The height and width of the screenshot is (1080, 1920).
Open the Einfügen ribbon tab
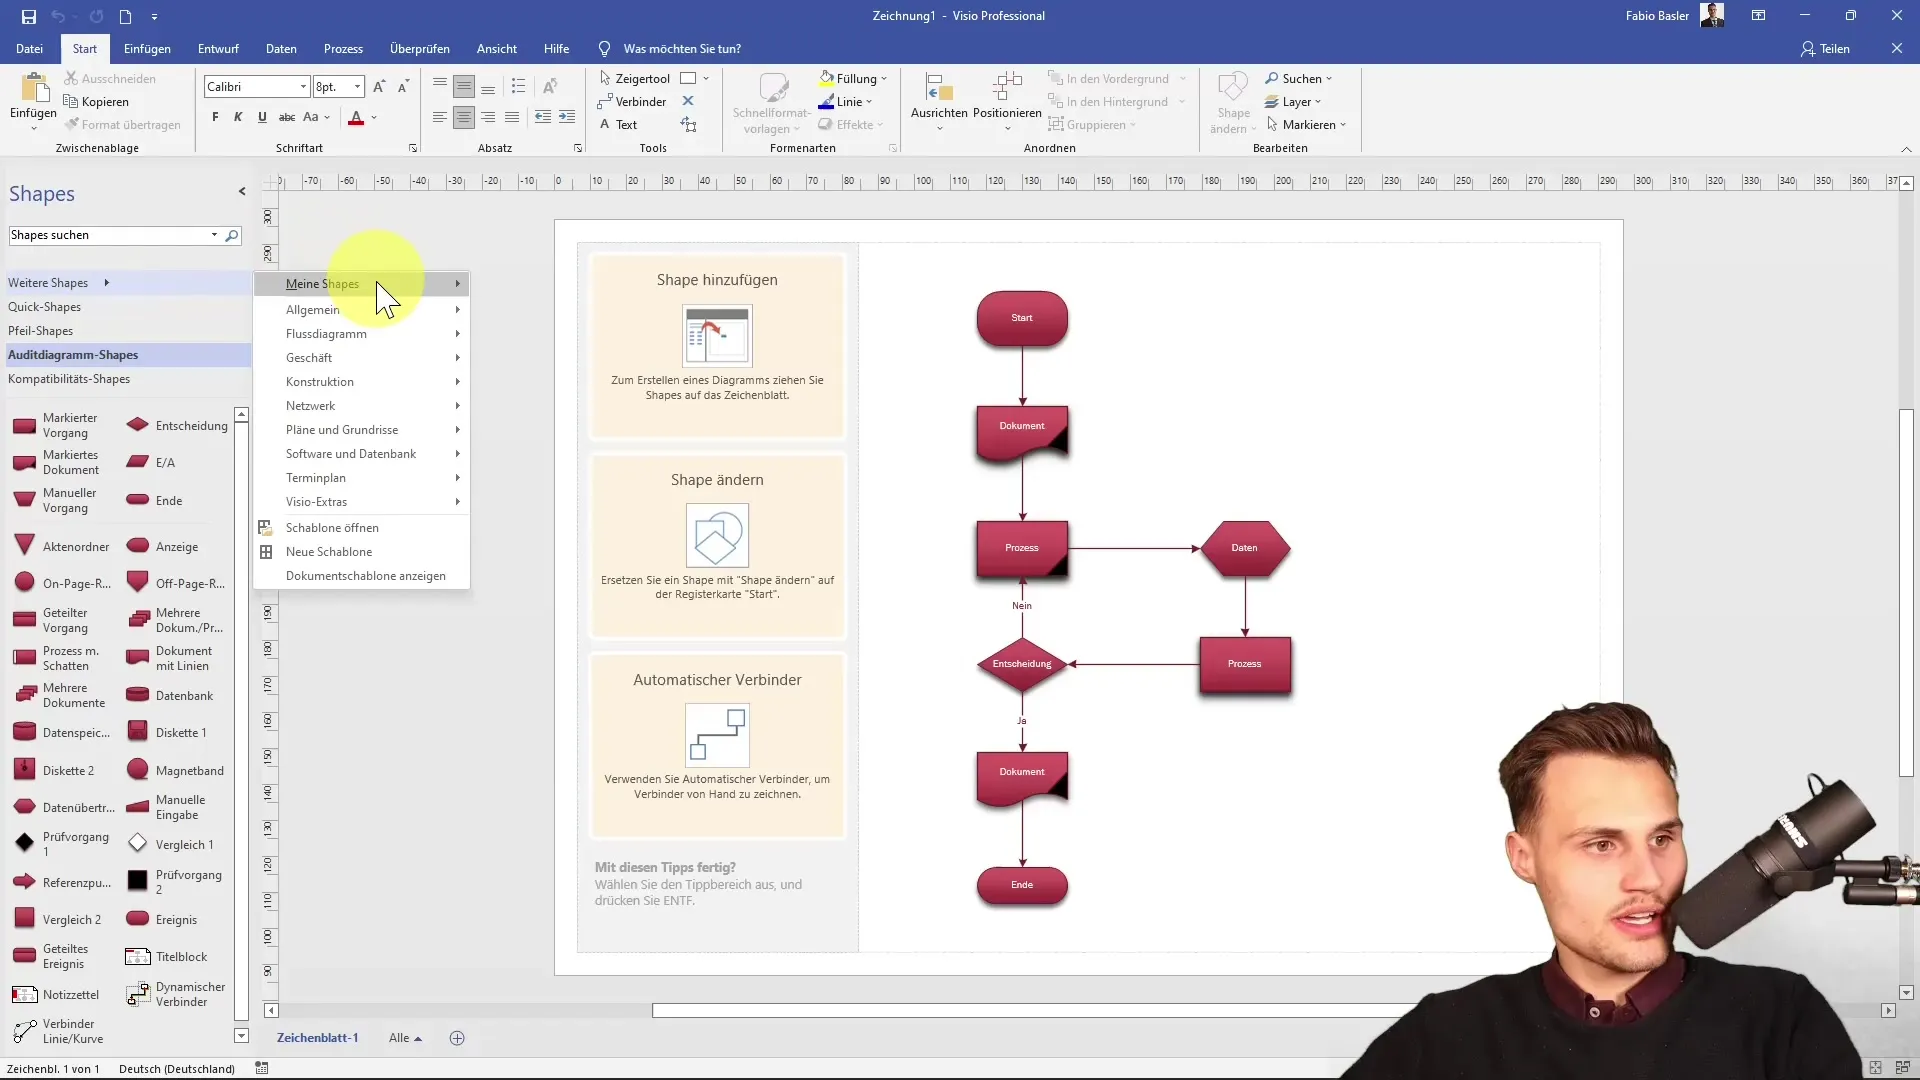coord(147,48)
